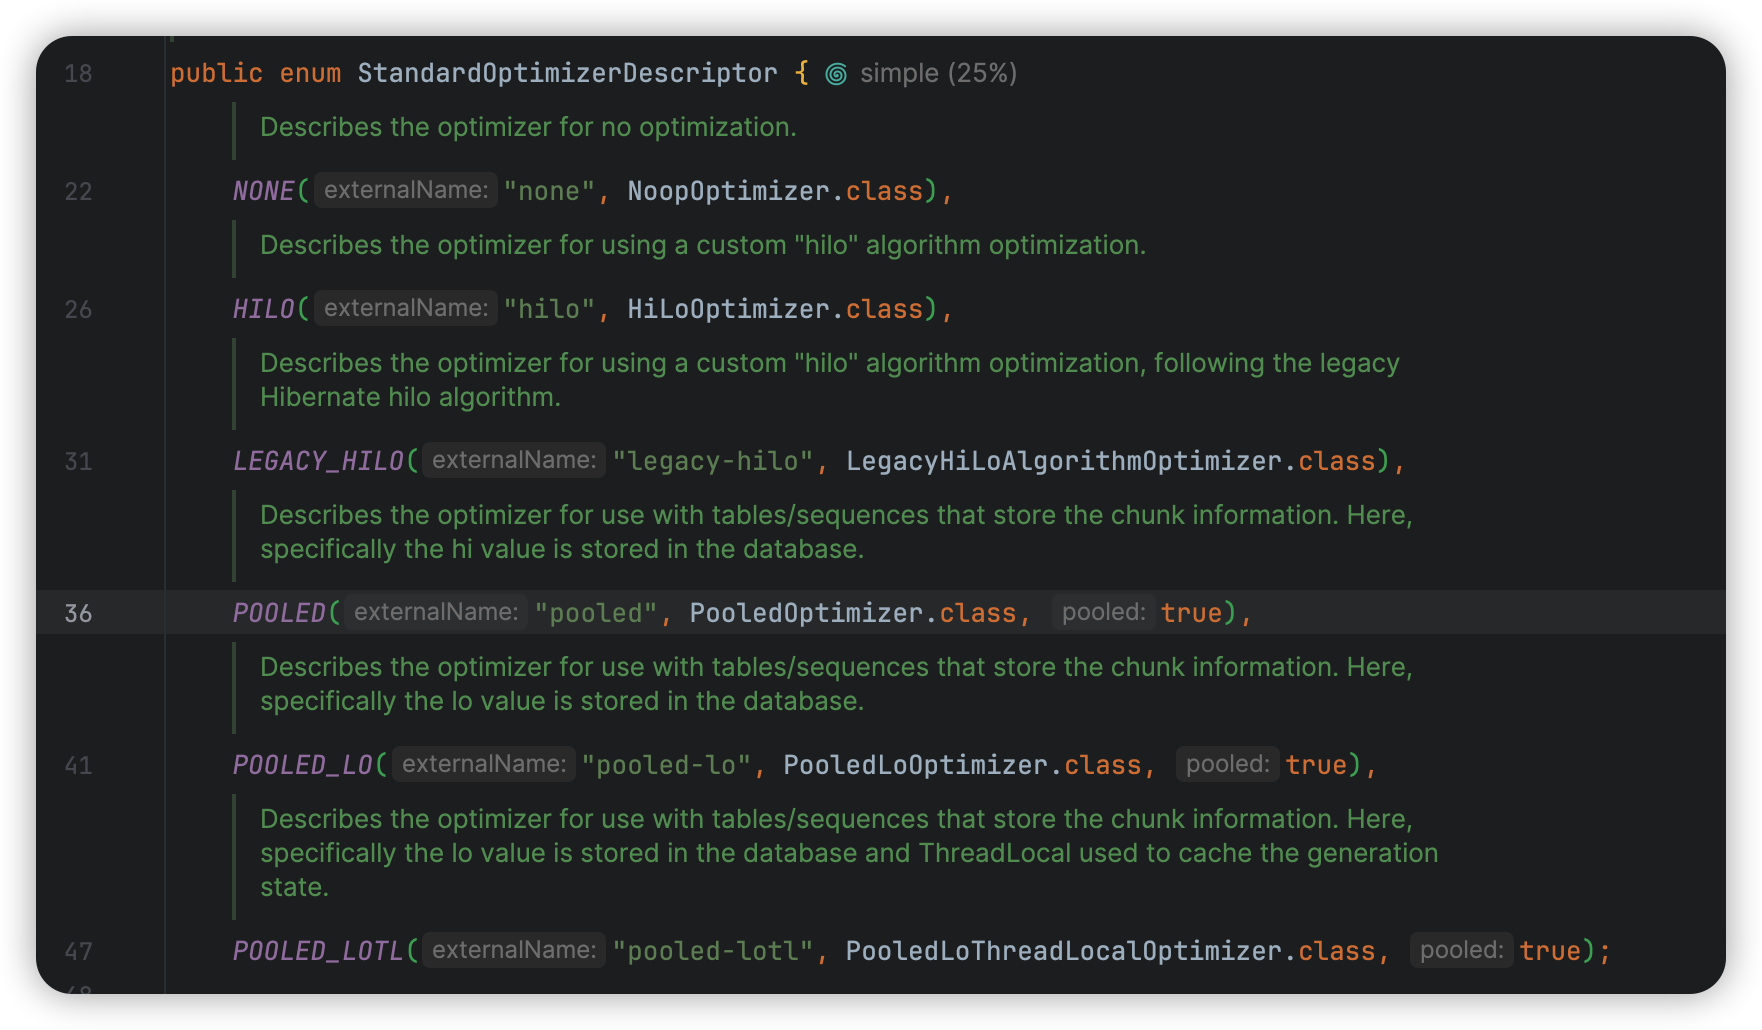Click externalName hint on the LEGACY_HILO line
The height and width of the screenshot is (1030, 1762).
click(x=514, y=460)
